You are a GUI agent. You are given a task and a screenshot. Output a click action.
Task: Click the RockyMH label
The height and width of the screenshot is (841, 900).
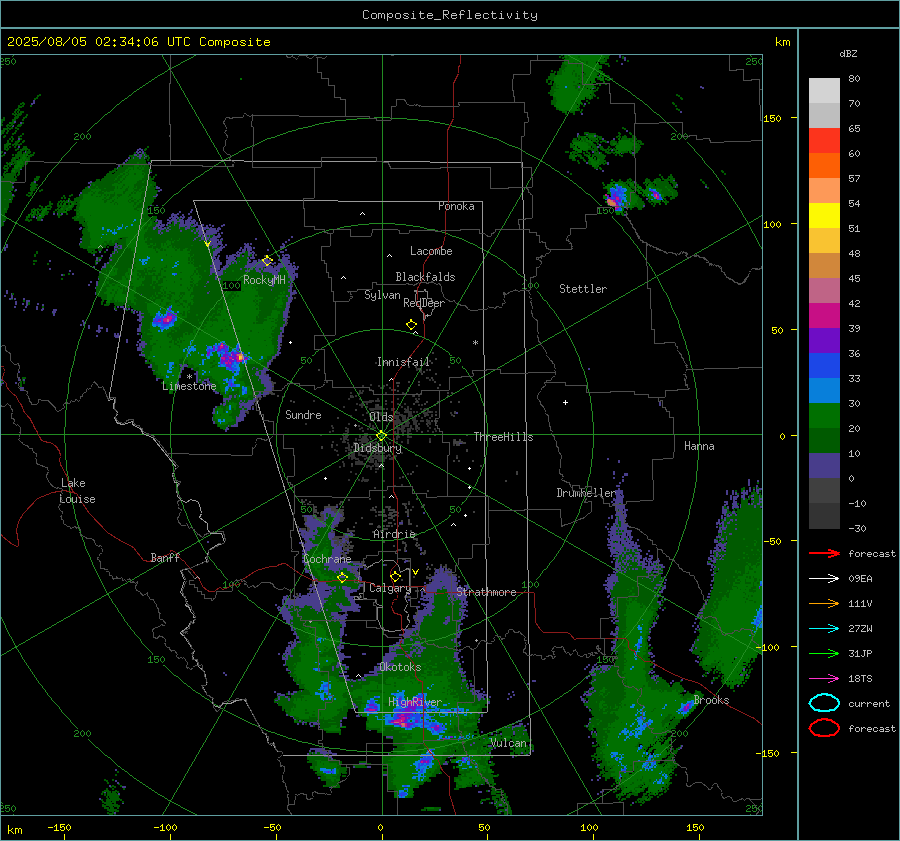[264, 280]
